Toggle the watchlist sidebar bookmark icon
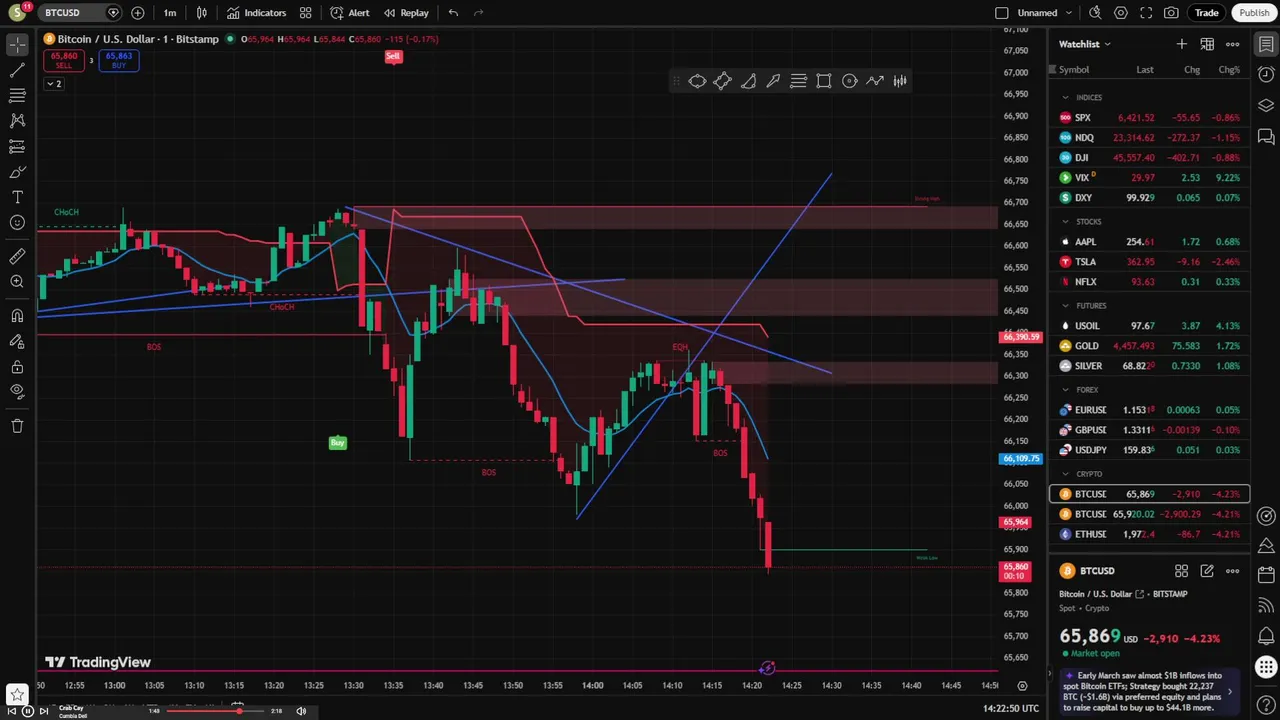Image resolution: width=1280 pixels, height=720 pixels. (1266, 44)
